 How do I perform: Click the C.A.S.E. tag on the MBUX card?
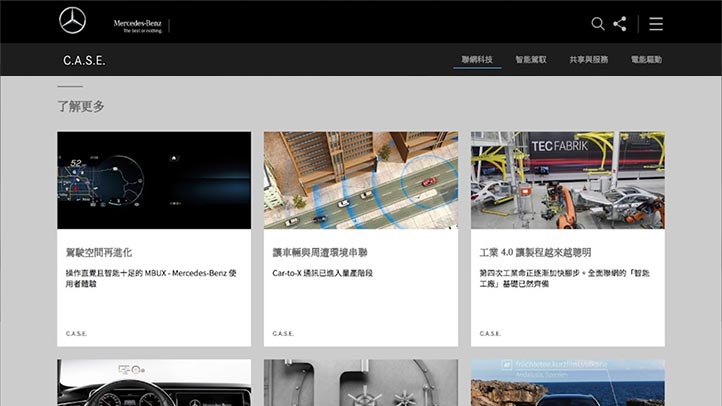[x=76, y=333]
